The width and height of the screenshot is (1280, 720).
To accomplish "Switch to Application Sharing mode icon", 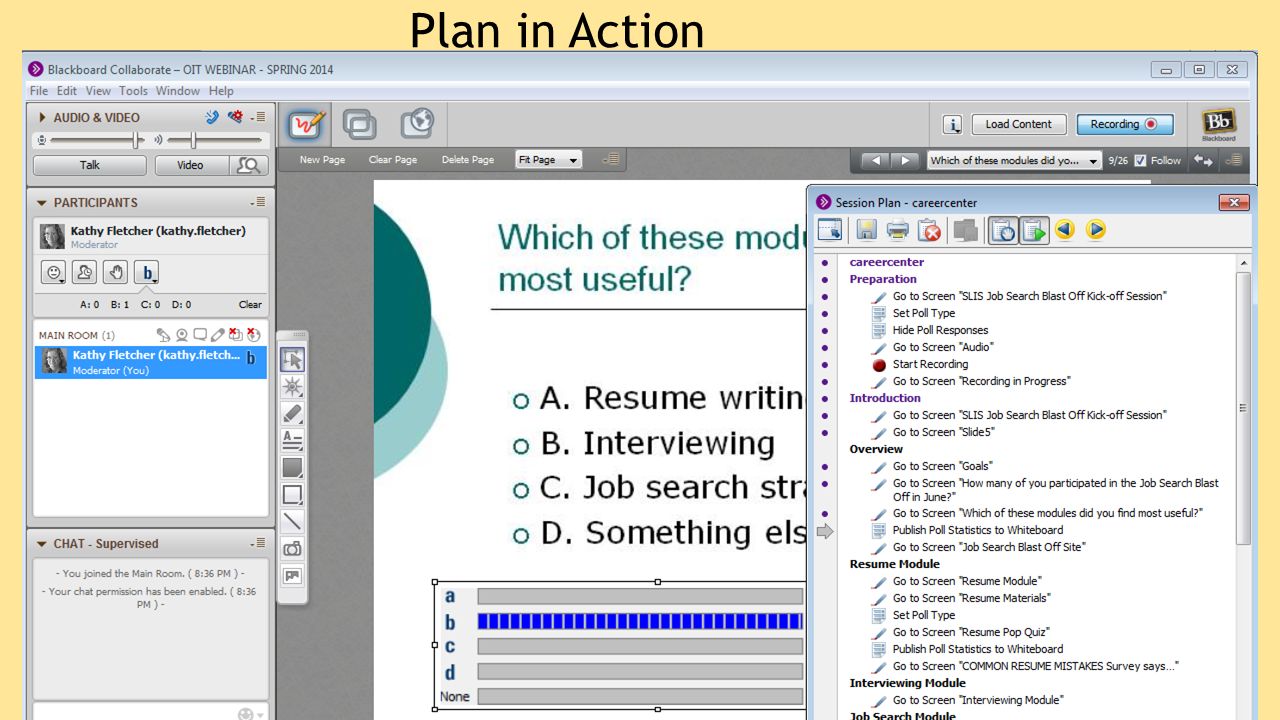I will click(x=360, y=124).
